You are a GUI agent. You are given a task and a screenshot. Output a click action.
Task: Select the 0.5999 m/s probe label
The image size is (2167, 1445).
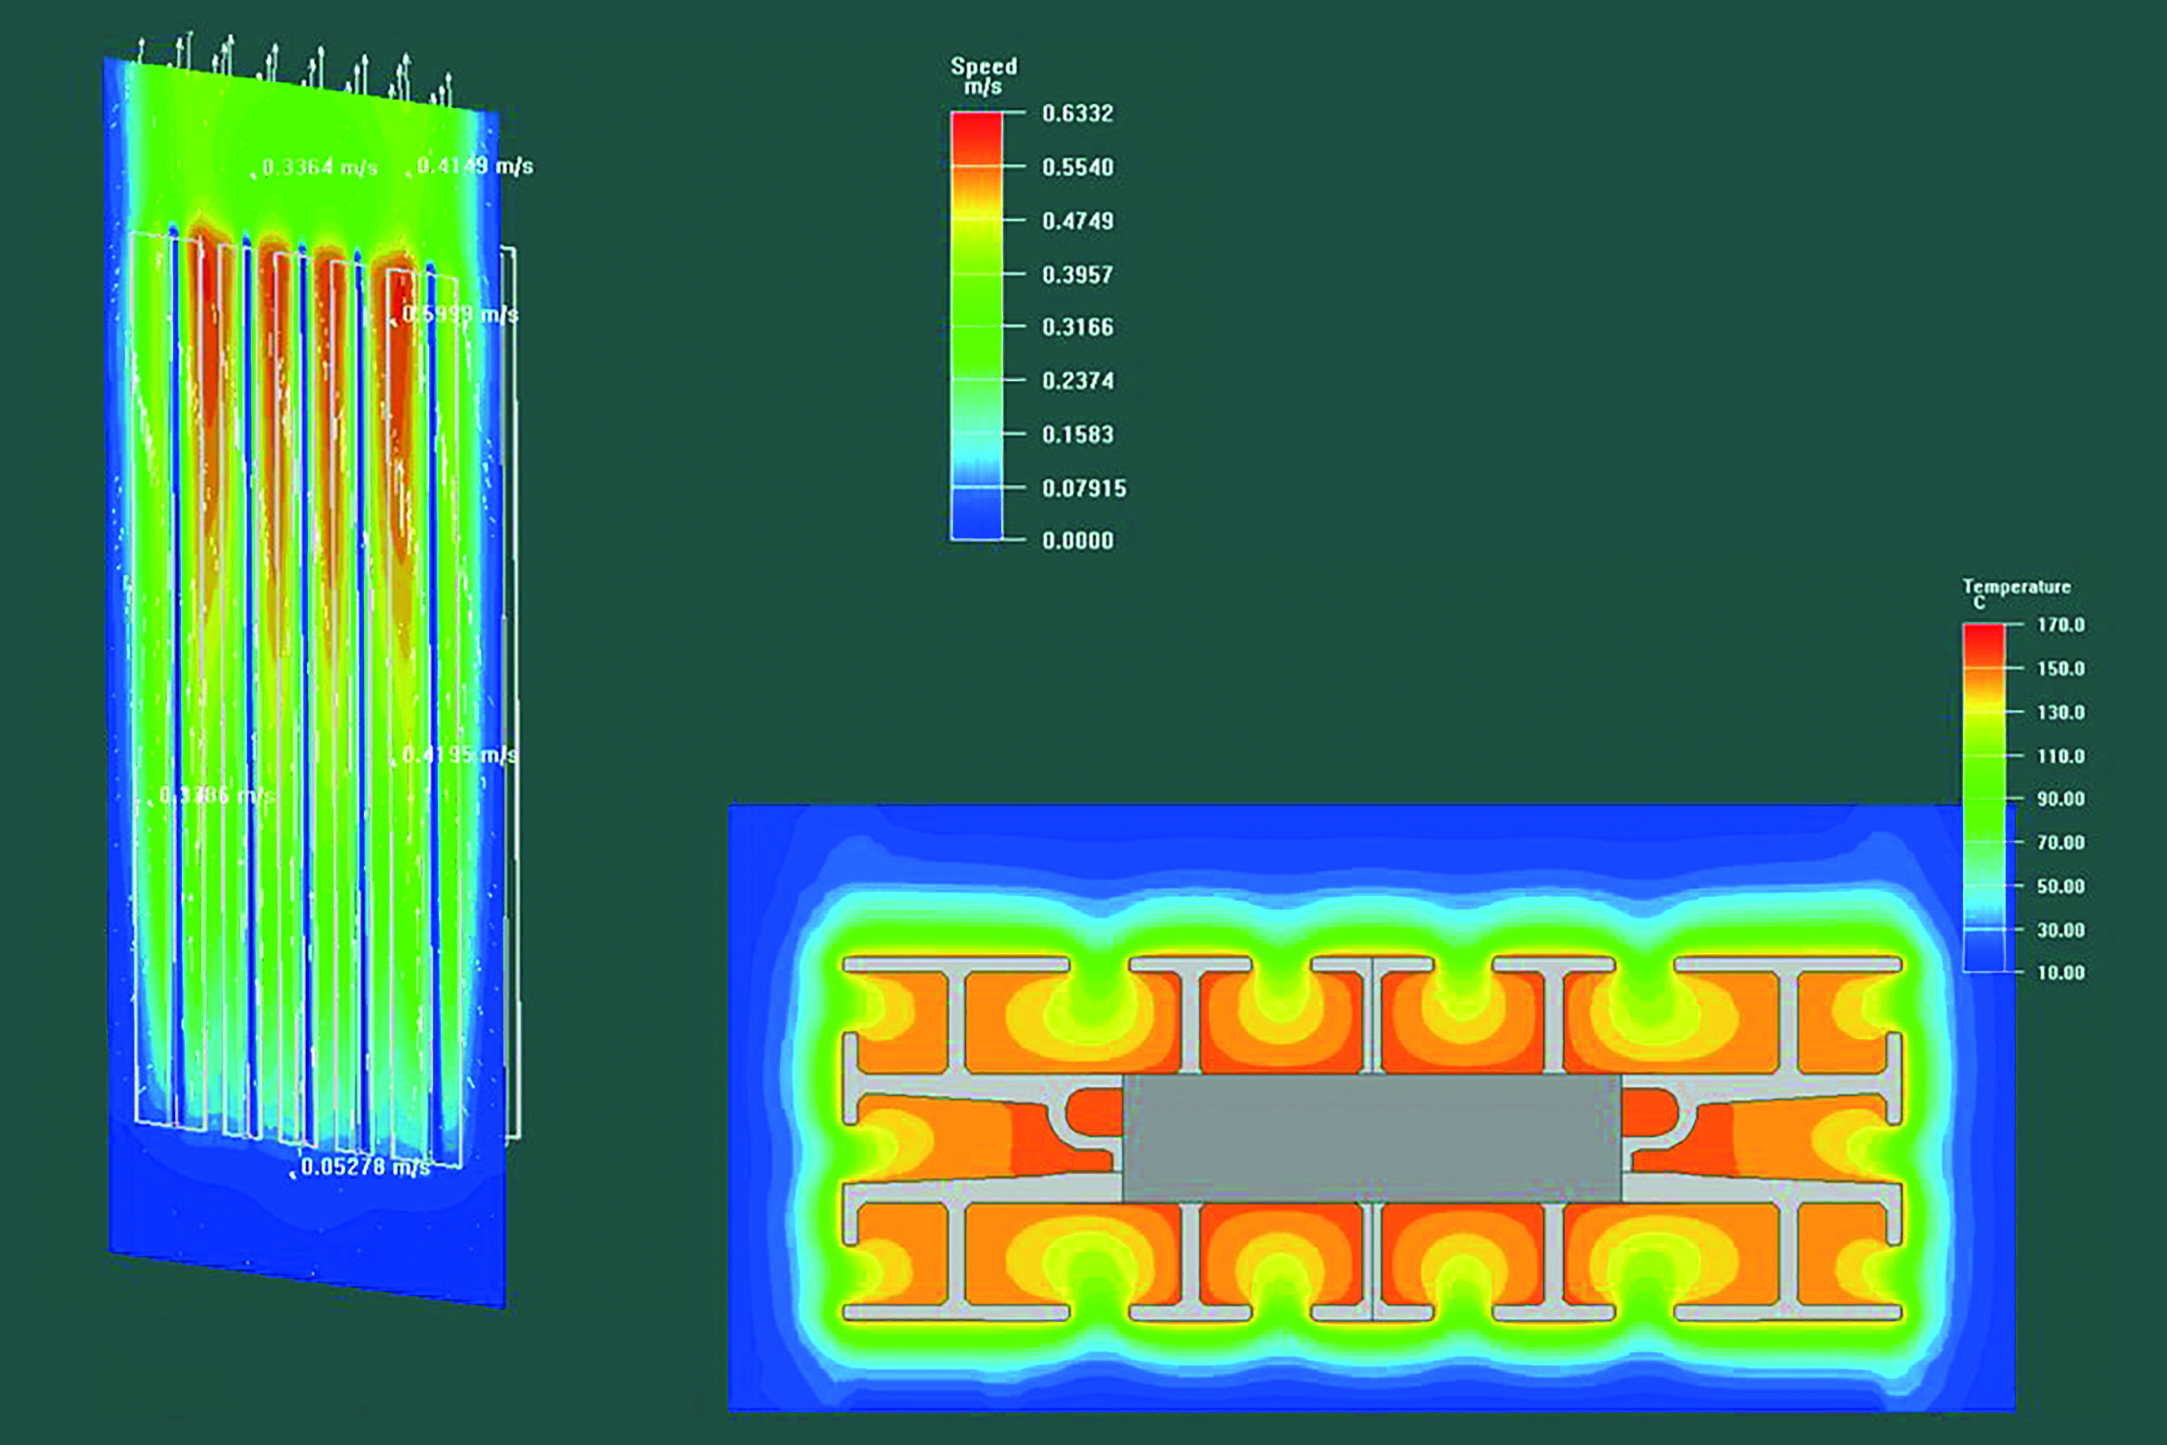(x=459, y=315)
